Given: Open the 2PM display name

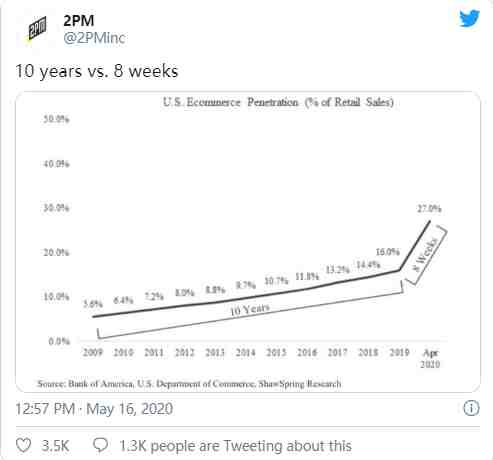Looking at the screenshot, I should 79,21.
